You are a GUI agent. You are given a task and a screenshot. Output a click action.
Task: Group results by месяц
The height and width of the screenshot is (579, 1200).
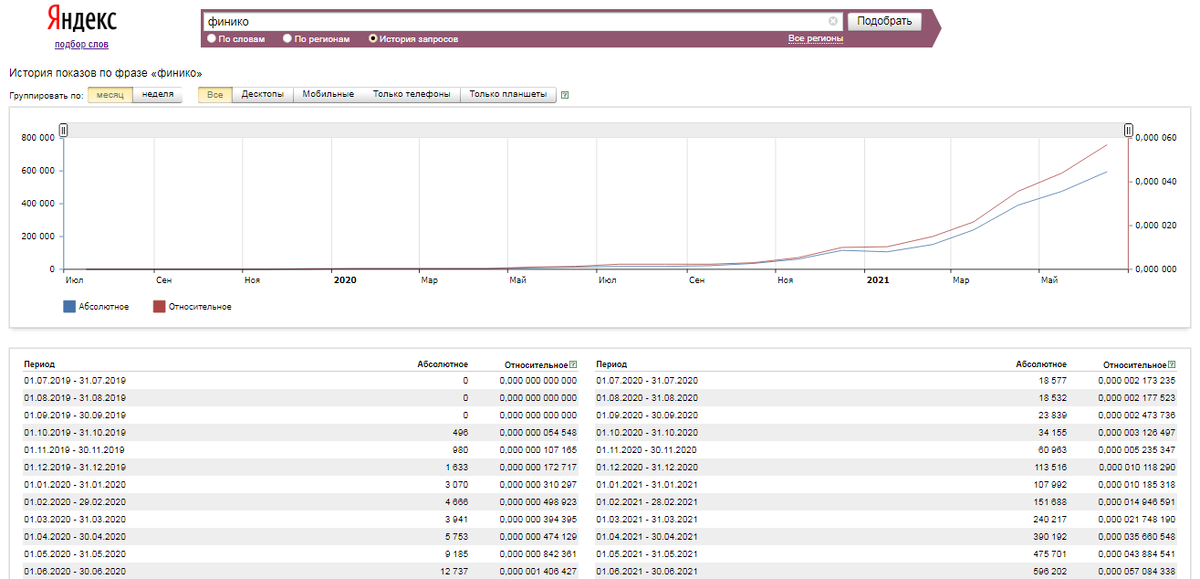click(x=109, y=95)
